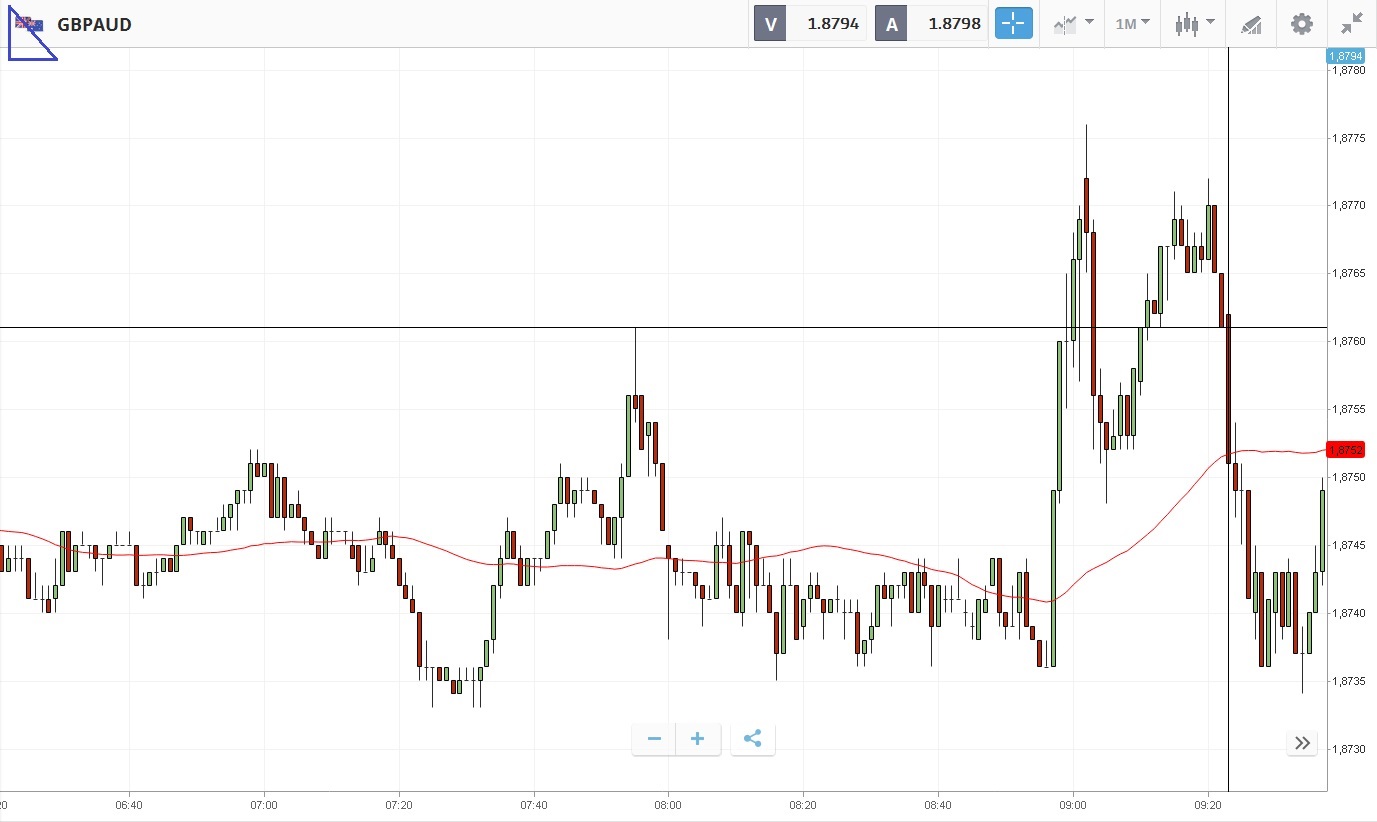This screenshot has height=822, width=1377.
Task: Click the red moving average tag 1,8752
Action: pos(1345,450)
